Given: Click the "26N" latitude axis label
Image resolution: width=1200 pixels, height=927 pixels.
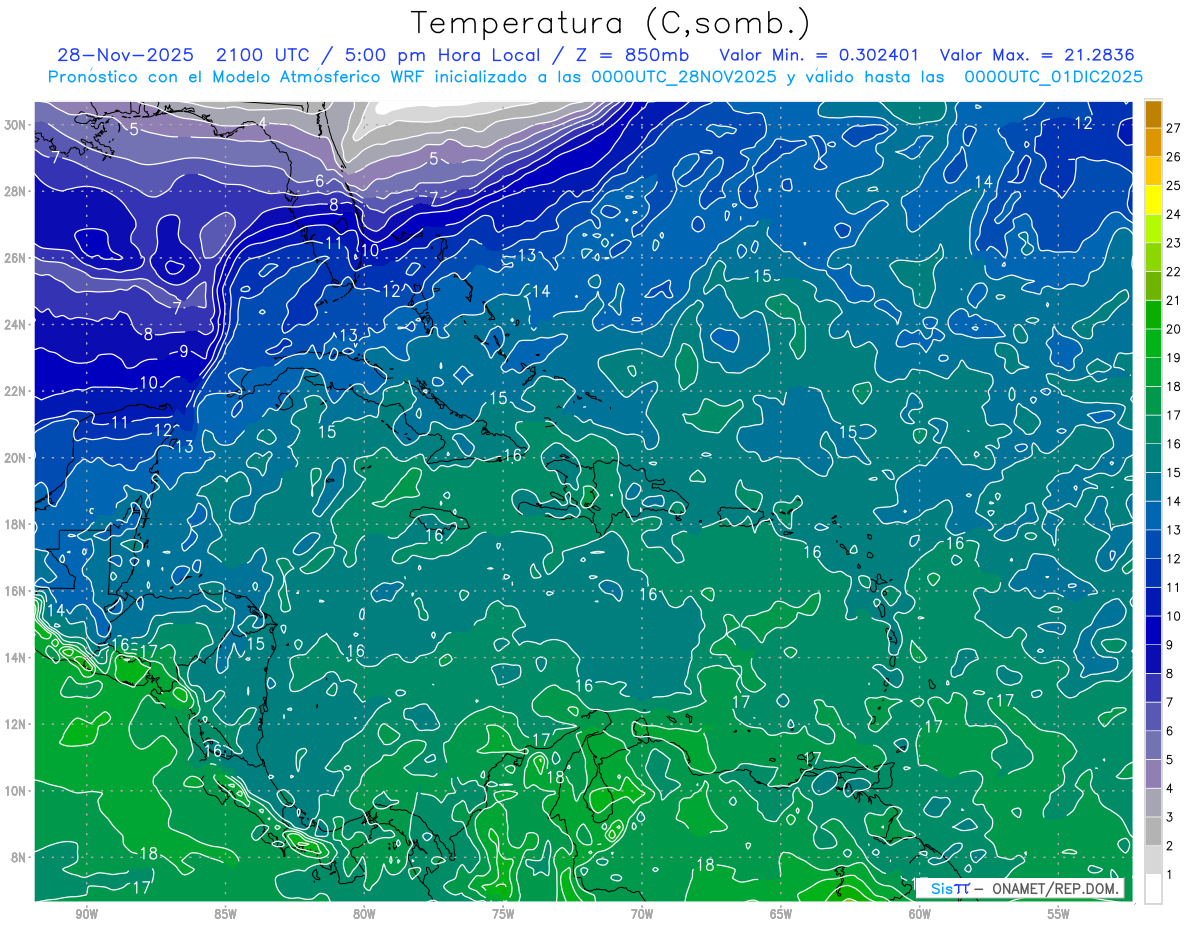Looking at the screenshot, I should pos(16,258).
